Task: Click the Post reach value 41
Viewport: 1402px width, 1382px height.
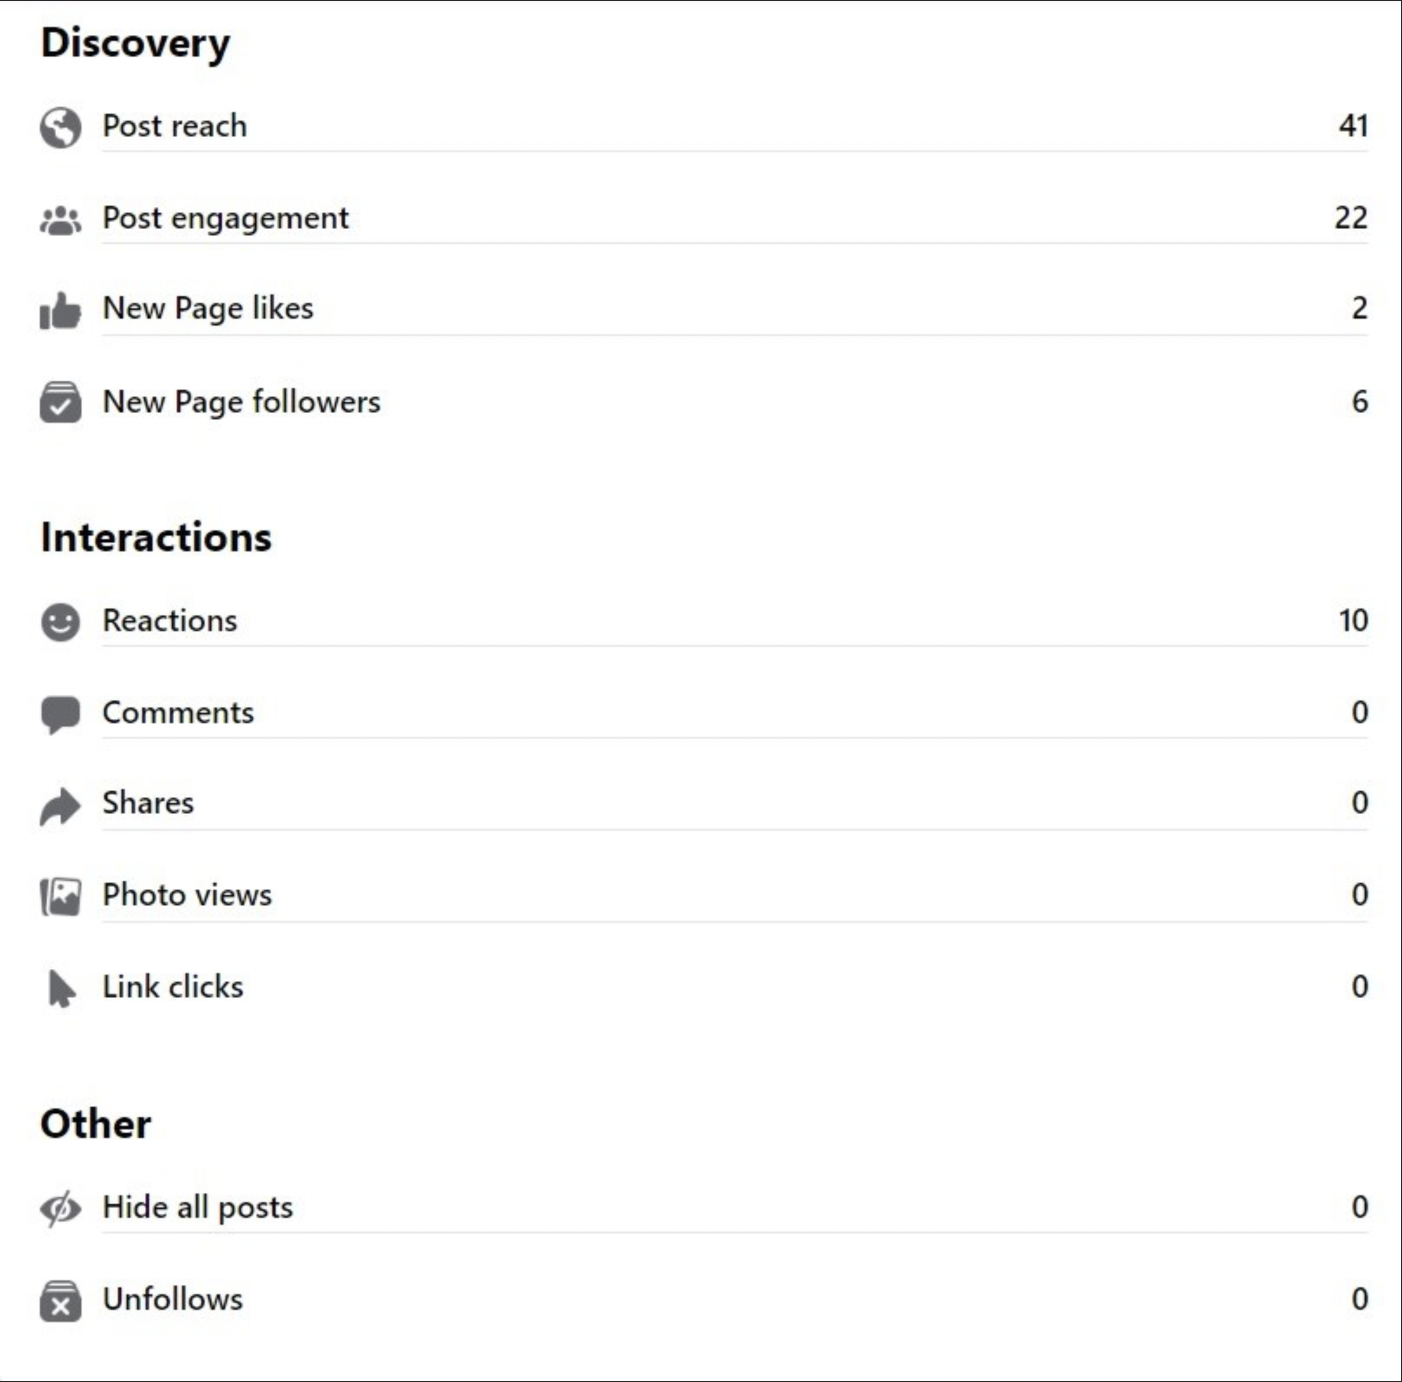Action: coord(1353,126)
